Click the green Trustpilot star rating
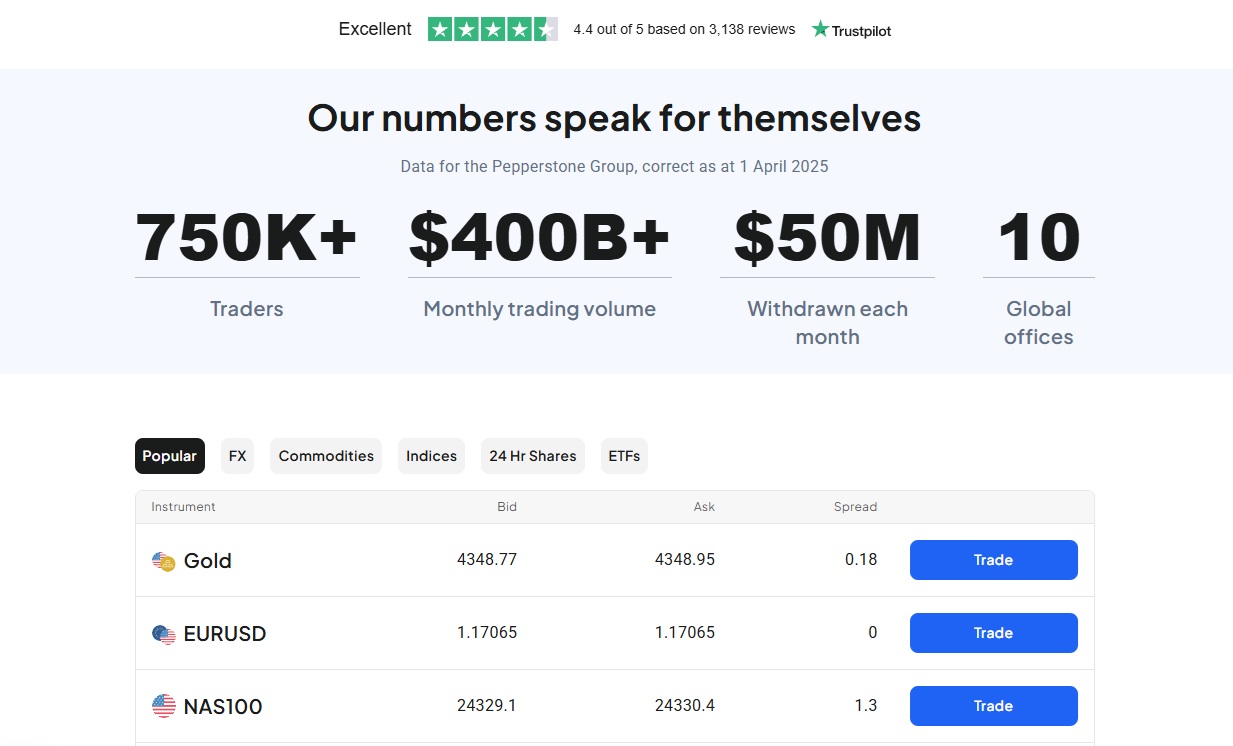 coord(492,30)
